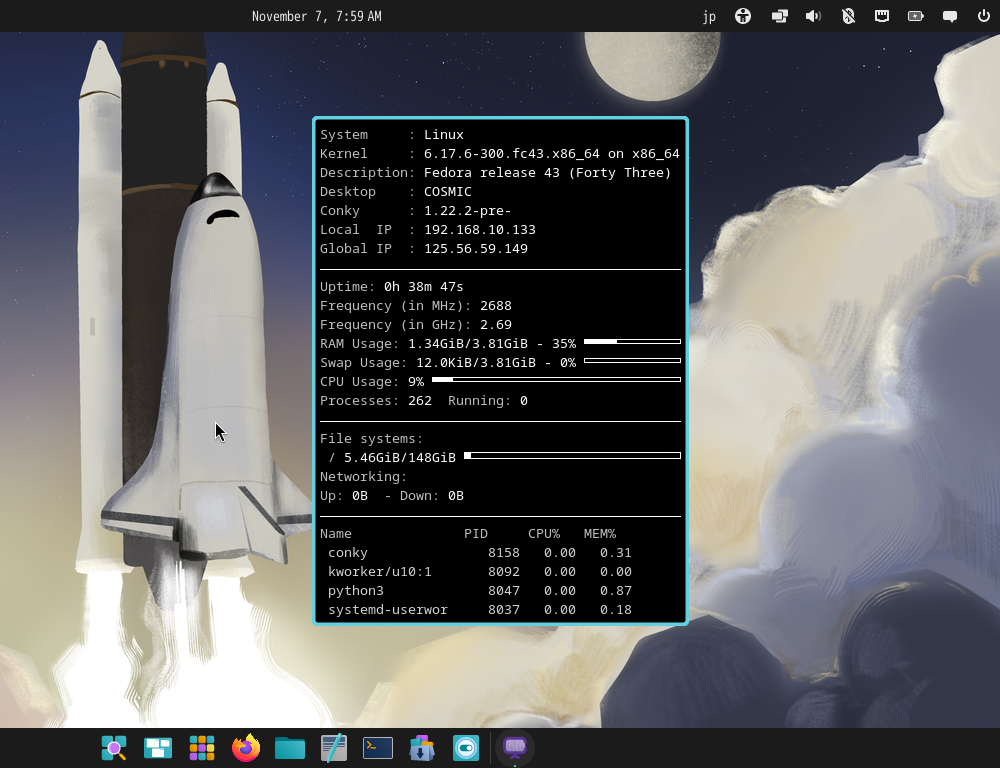
Task: Open the notifications applet
Action: 950,16
